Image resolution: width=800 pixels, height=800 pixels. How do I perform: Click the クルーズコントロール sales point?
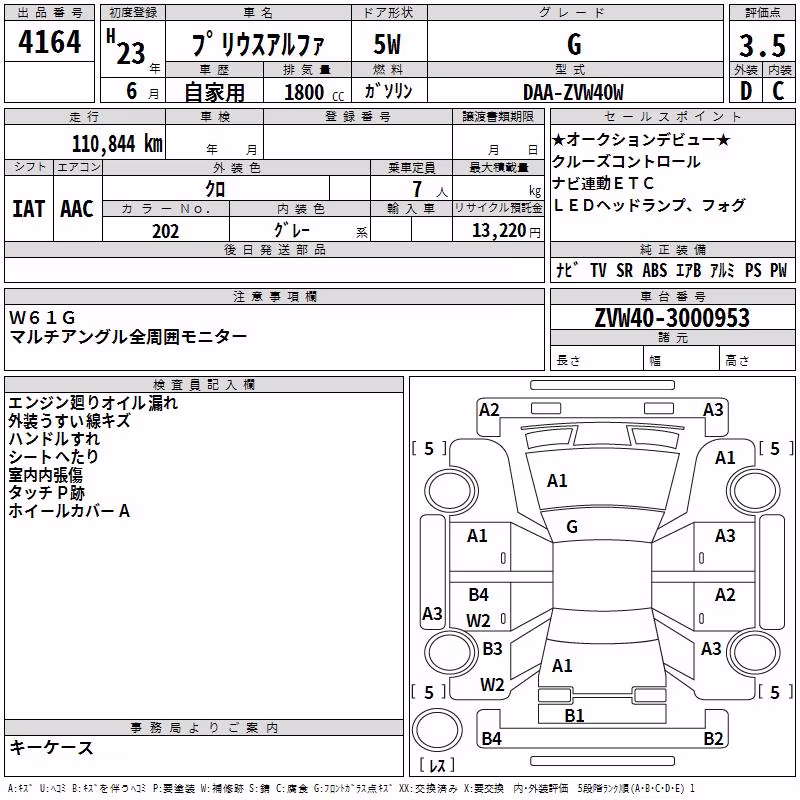626,162
